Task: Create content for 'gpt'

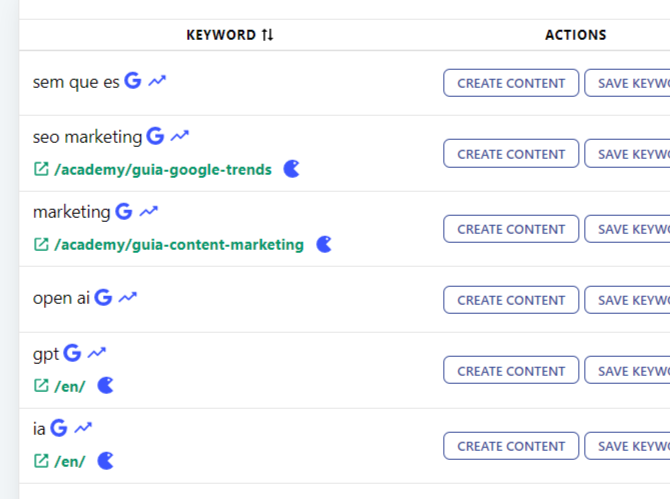Action: tap(511, 370)
